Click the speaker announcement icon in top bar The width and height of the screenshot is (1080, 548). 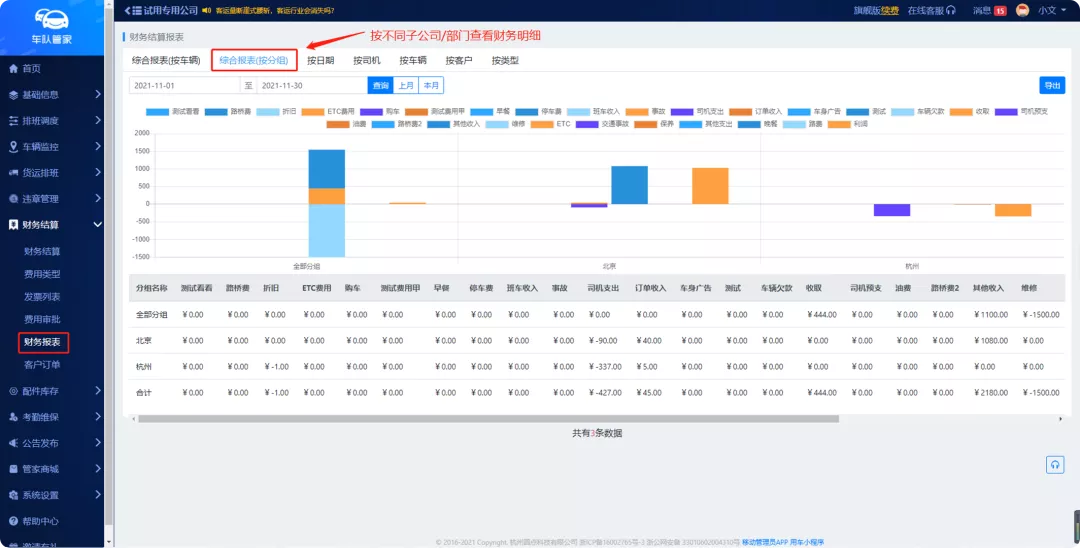206,10
